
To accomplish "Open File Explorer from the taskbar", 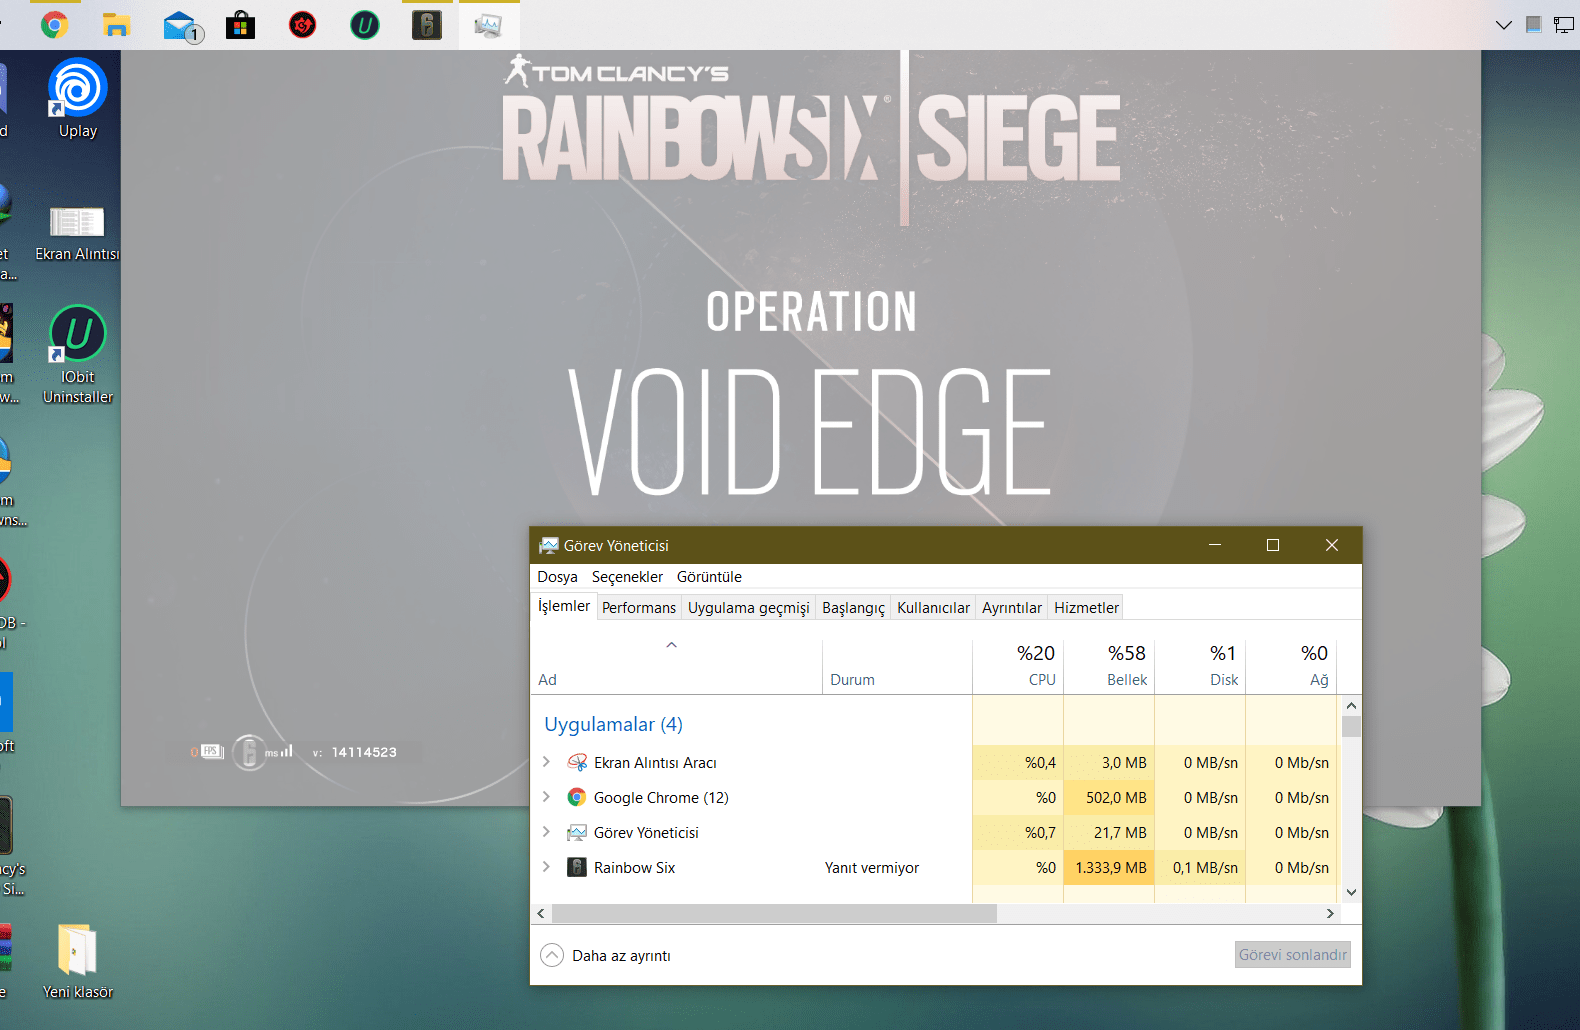I will pos(117,25).
